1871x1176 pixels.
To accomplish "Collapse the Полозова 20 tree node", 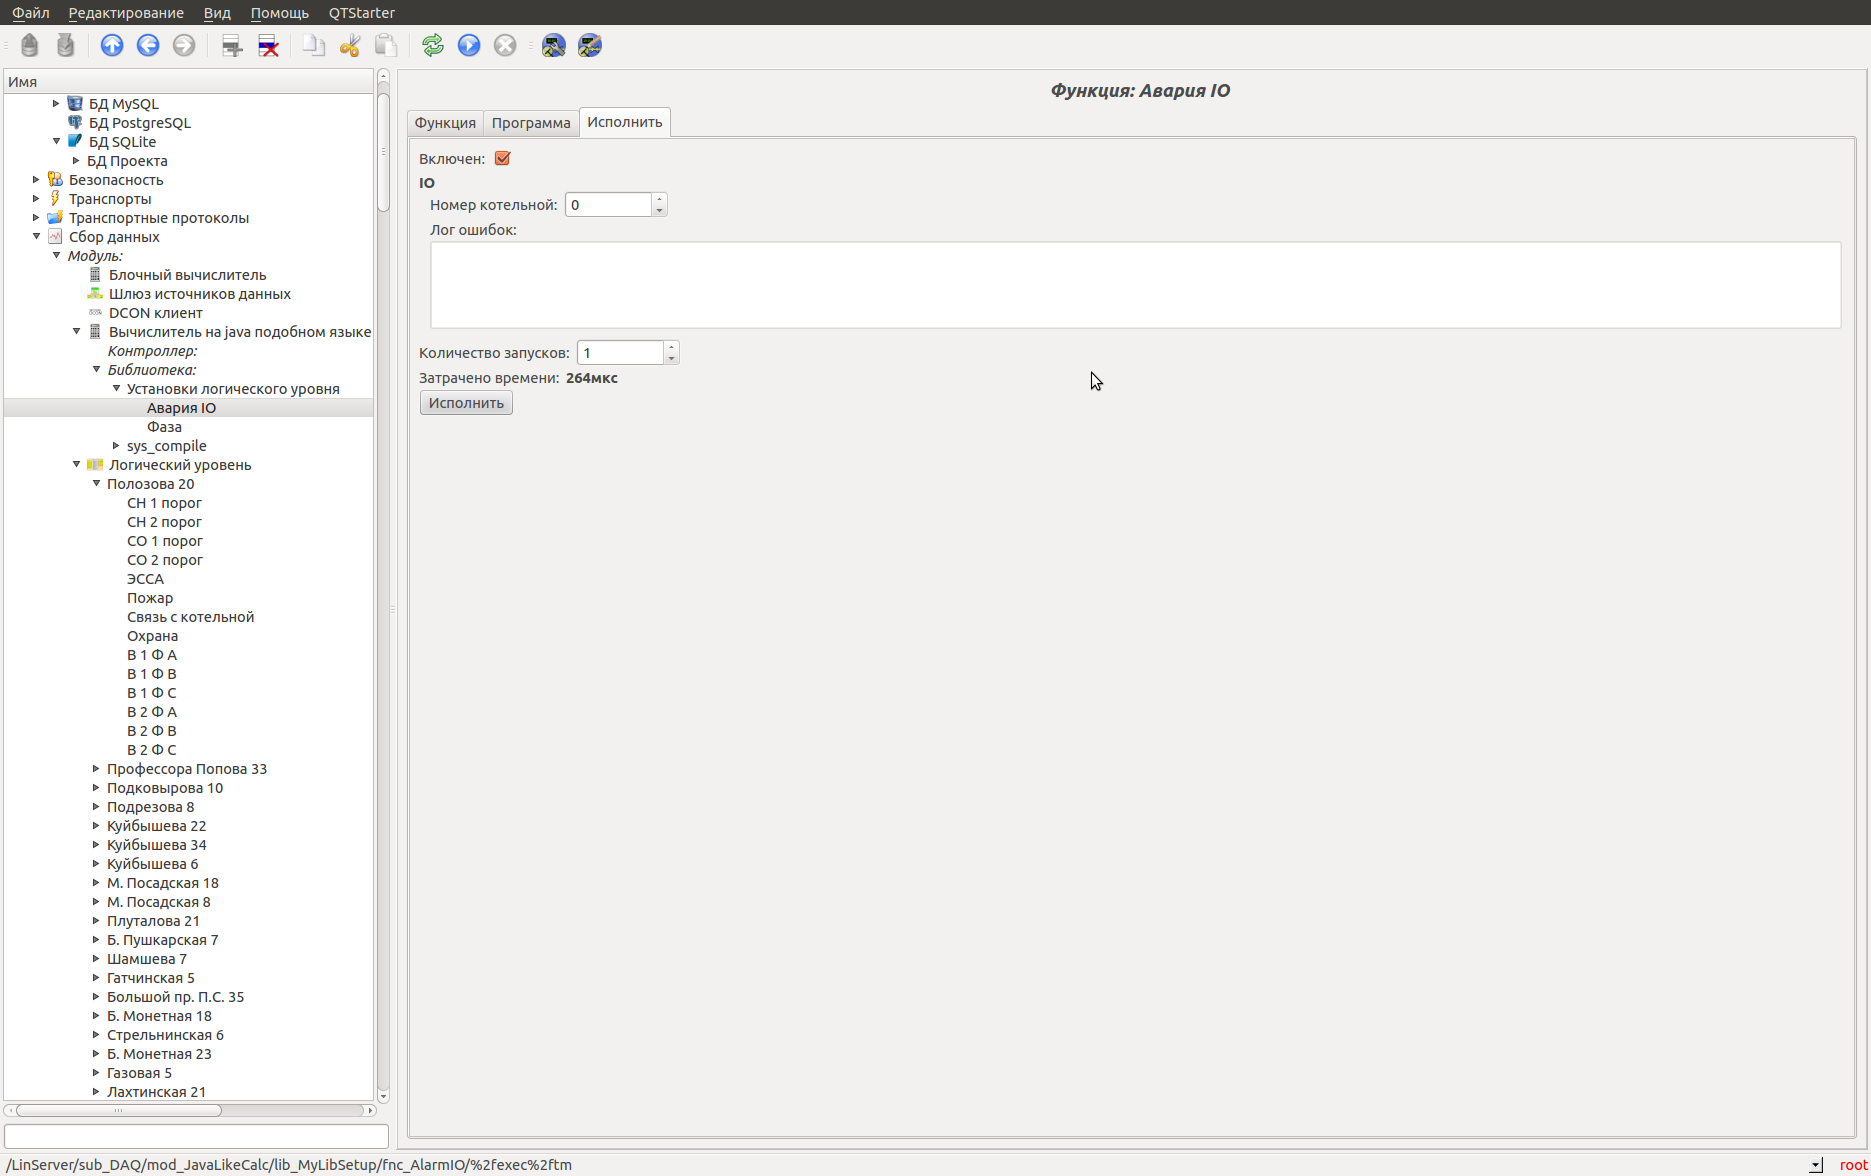I will pos(97,484).
